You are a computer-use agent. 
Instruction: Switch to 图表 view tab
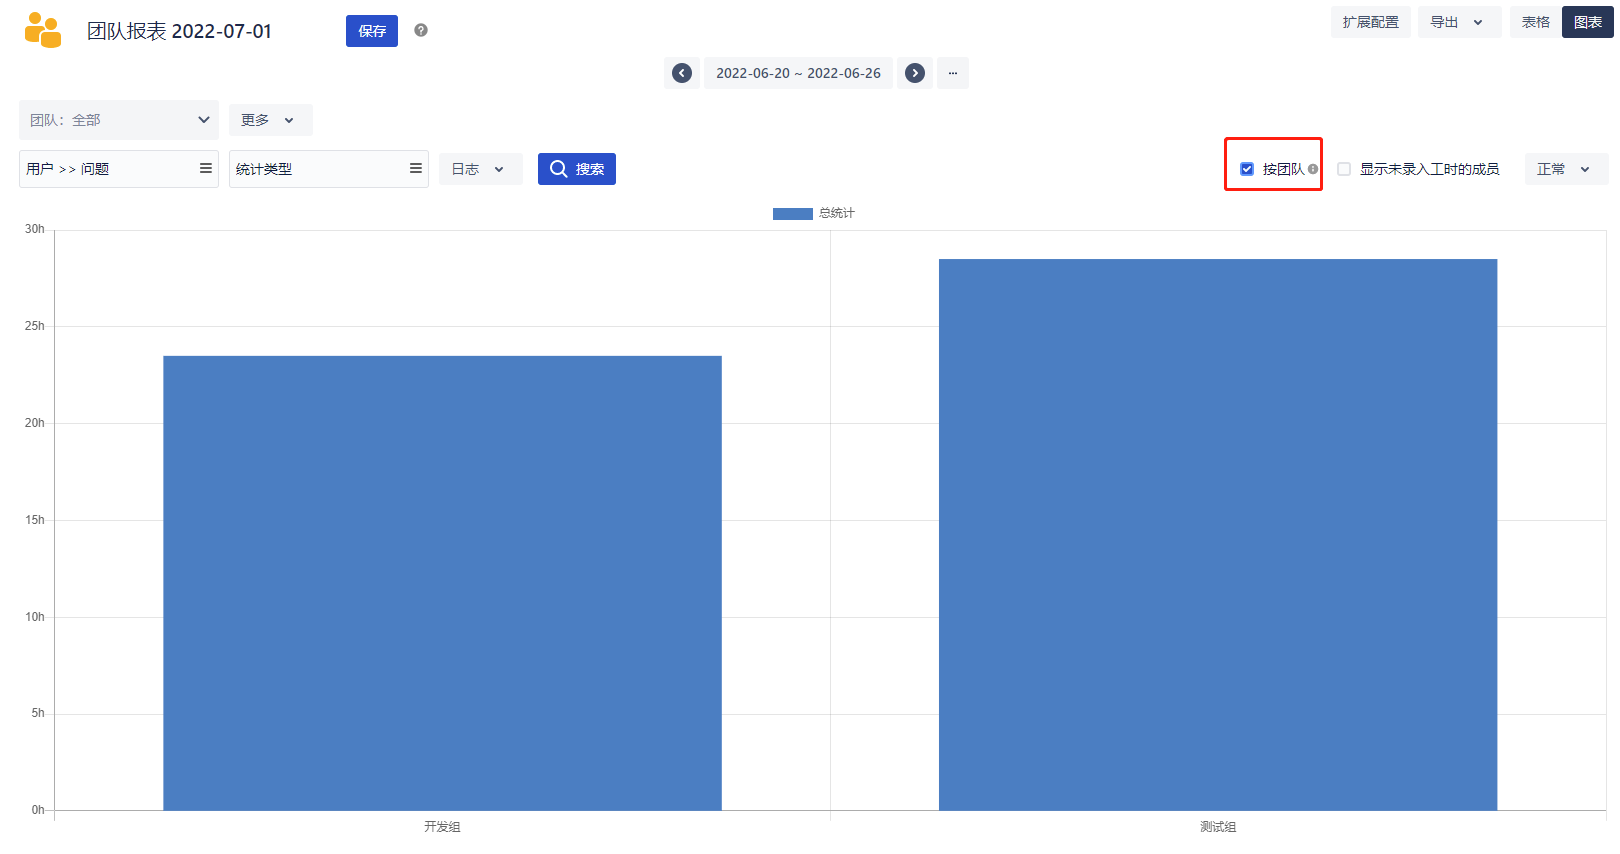pos(1587,22)
